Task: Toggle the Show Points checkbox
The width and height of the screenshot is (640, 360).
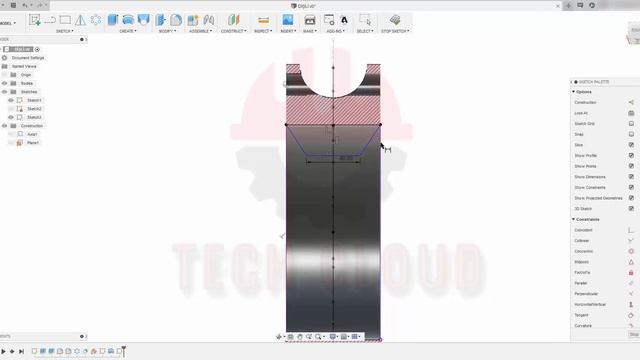Action: click(x=631, y=166)
